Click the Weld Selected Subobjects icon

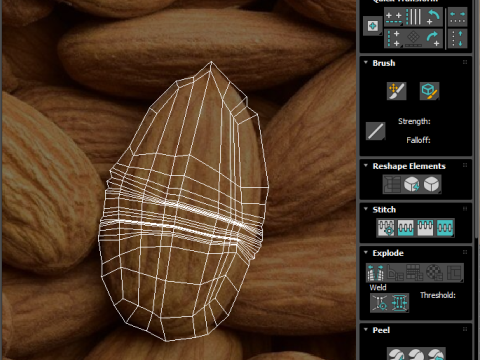click(x=399, y=303)
